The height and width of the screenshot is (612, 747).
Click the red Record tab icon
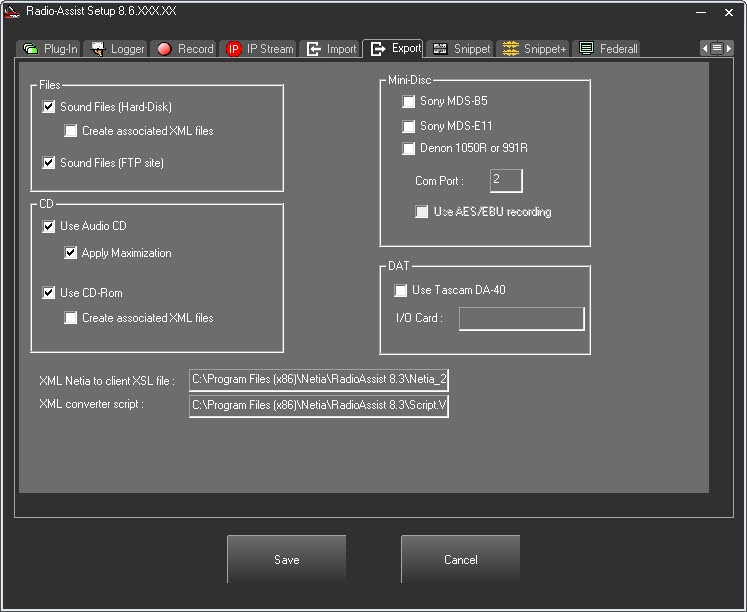point(164,49)
